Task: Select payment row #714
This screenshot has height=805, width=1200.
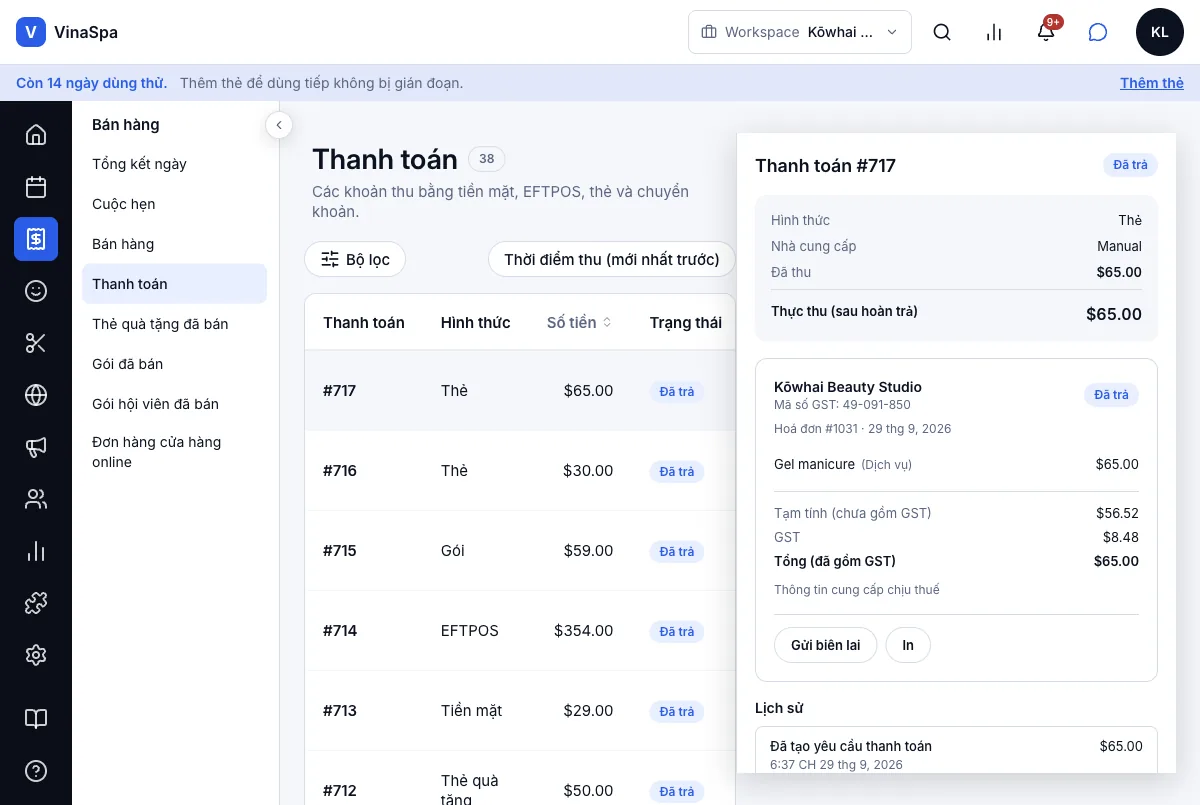Action: (x=520, y=631)
